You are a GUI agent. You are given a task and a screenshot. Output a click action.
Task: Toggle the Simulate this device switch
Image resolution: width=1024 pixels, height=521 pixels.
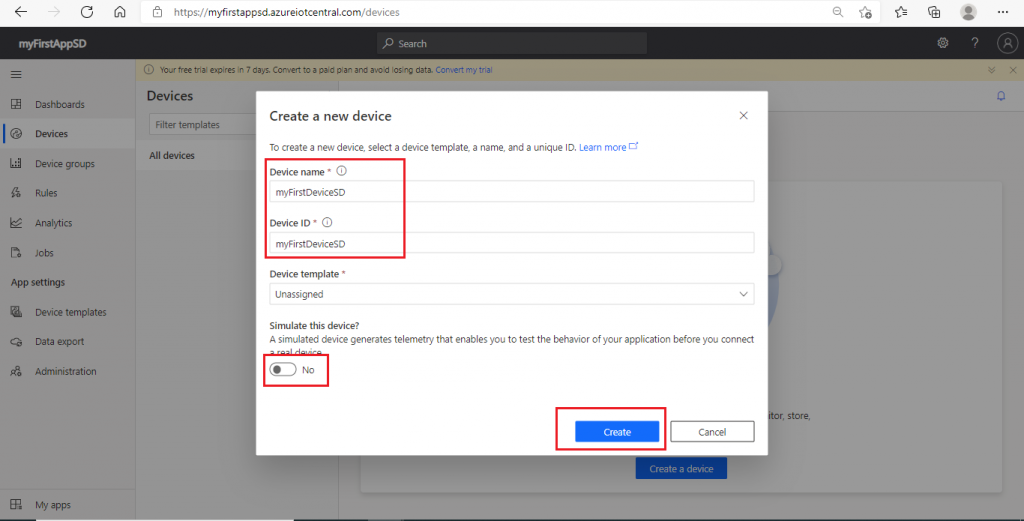point(282,370)
